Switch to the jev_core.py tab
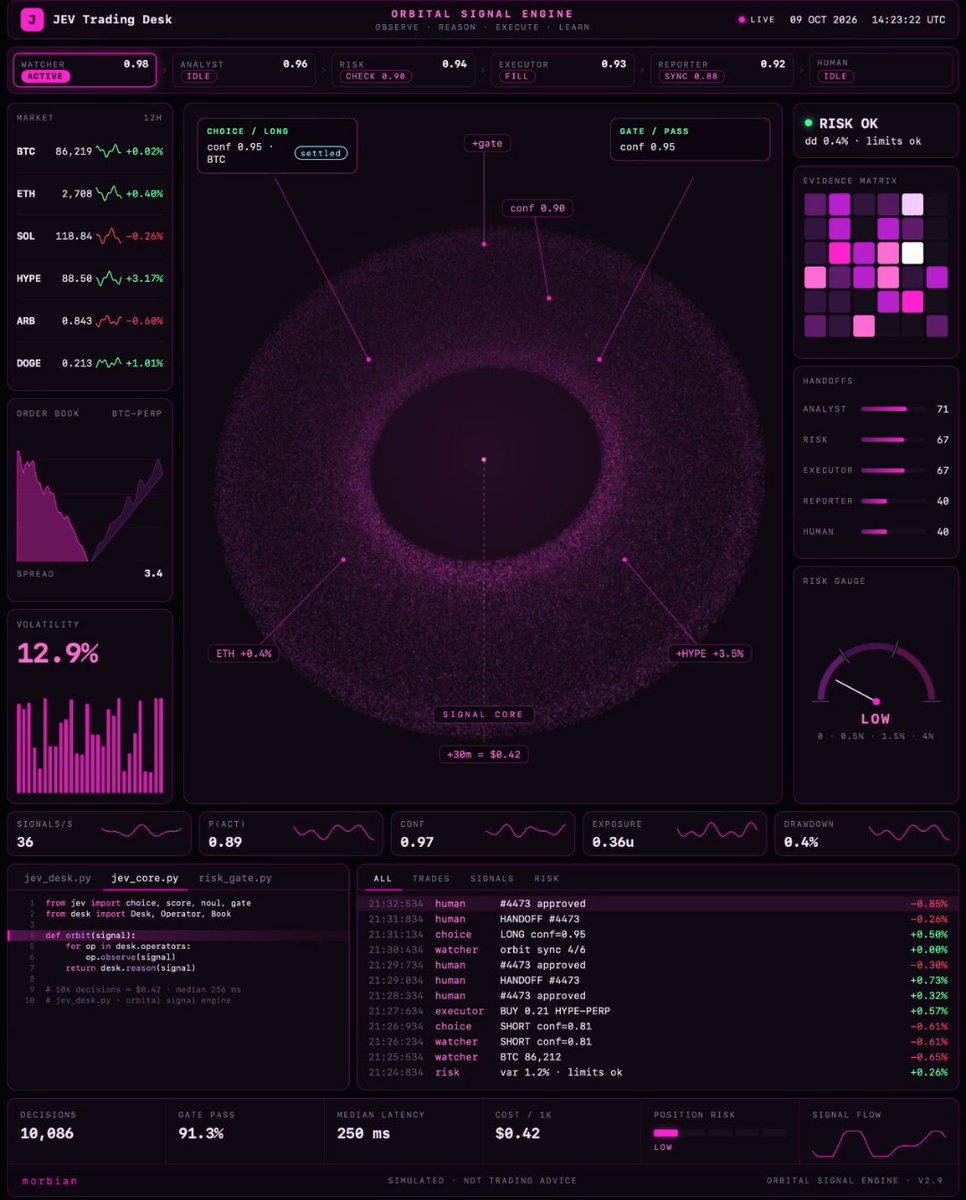This screenshot has width=966, height=1200. [145, 878]
